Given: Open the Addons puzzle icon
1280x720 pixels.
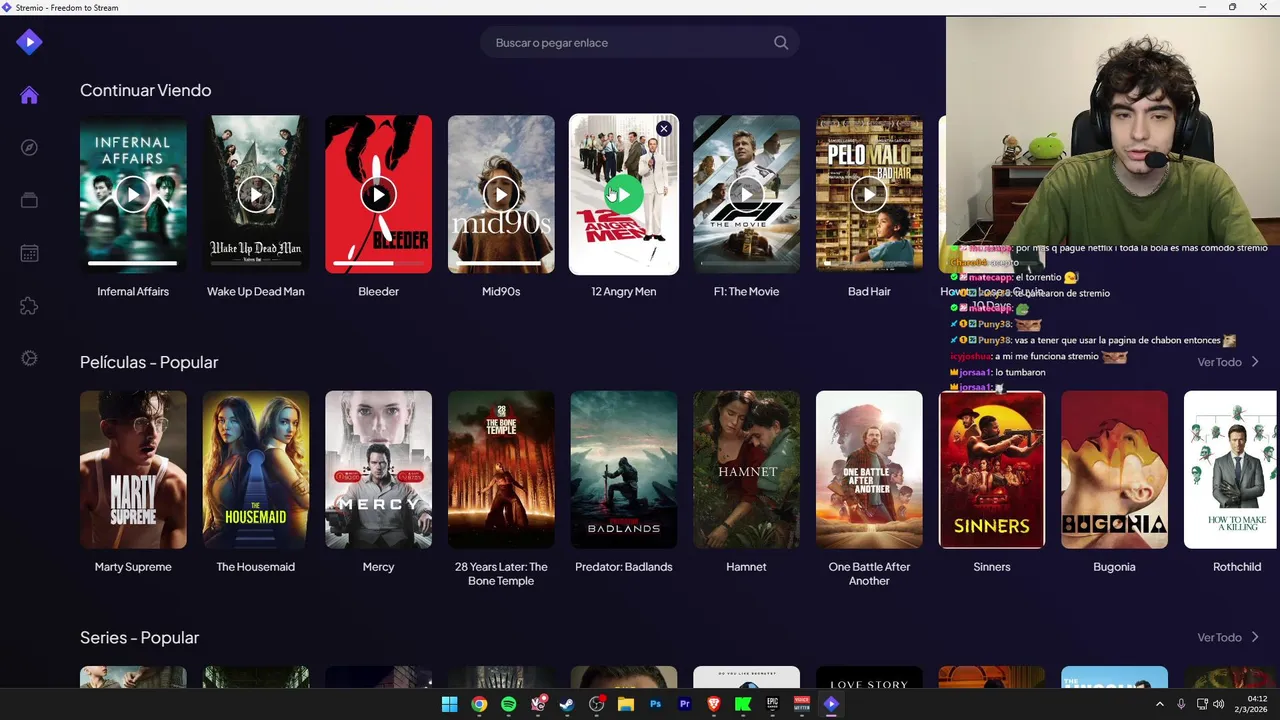Looking at the screenshot, I should [x=29, y=306].
